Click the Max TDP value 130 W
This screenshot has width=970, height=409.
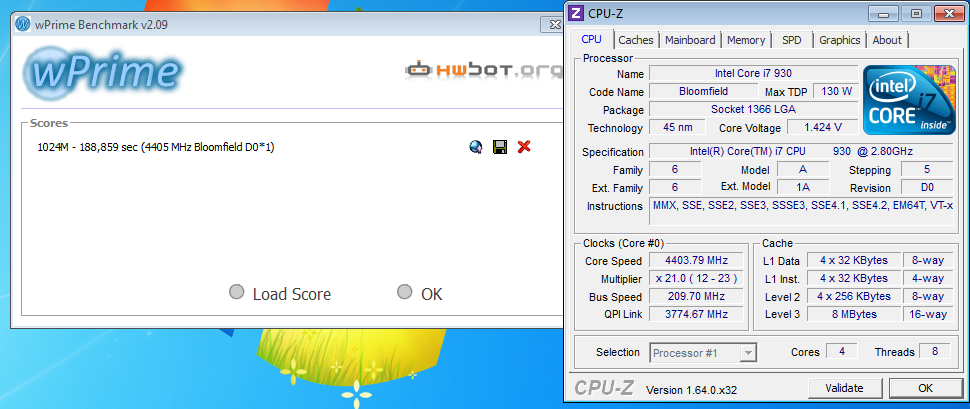(836, 91)
